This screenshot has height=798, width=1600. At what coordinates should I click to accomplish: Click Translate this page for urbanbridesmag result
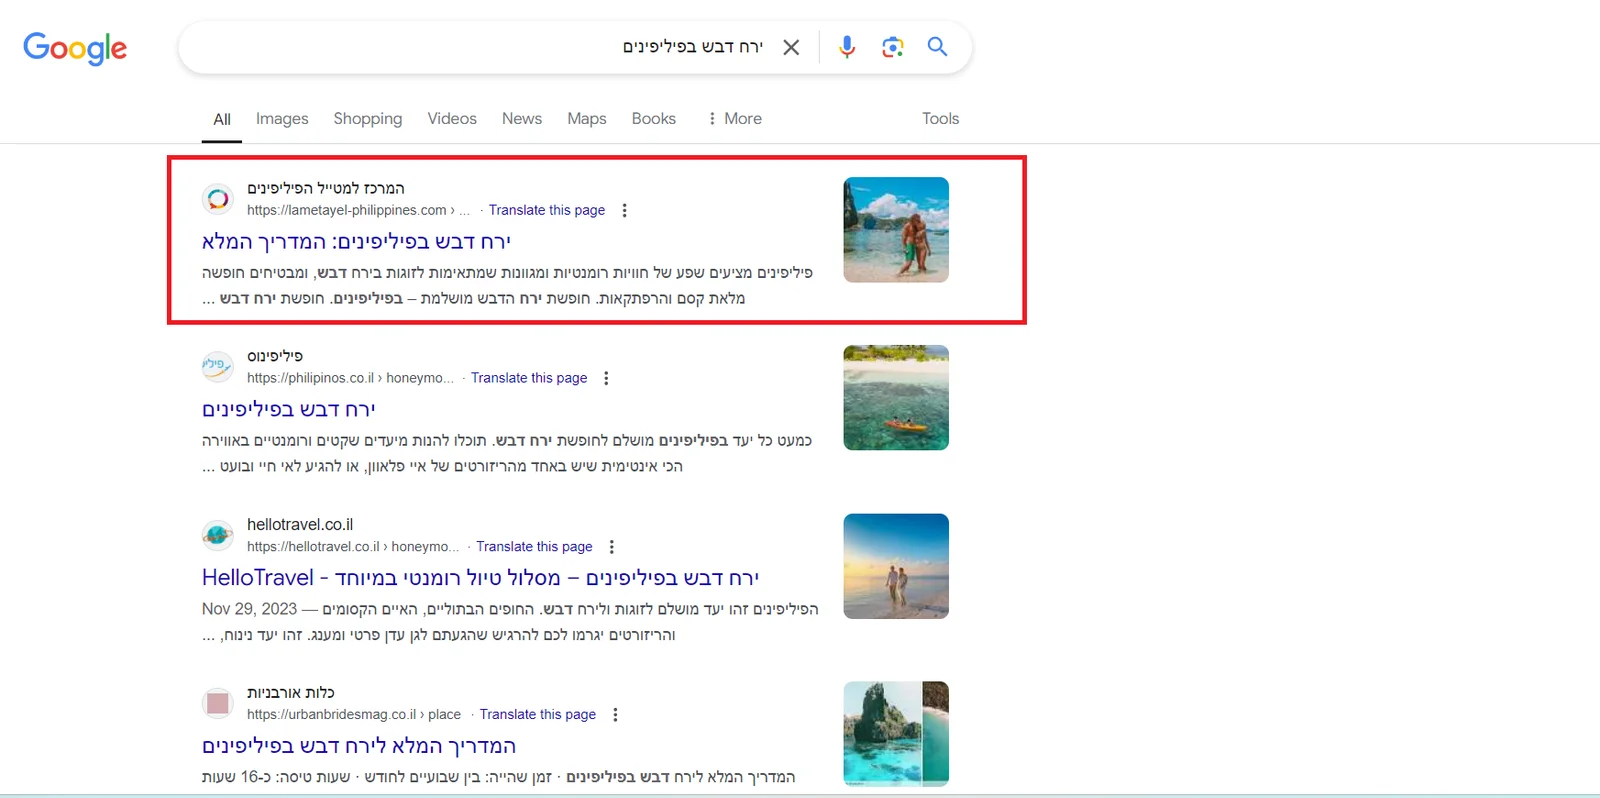tap(537, 715)
